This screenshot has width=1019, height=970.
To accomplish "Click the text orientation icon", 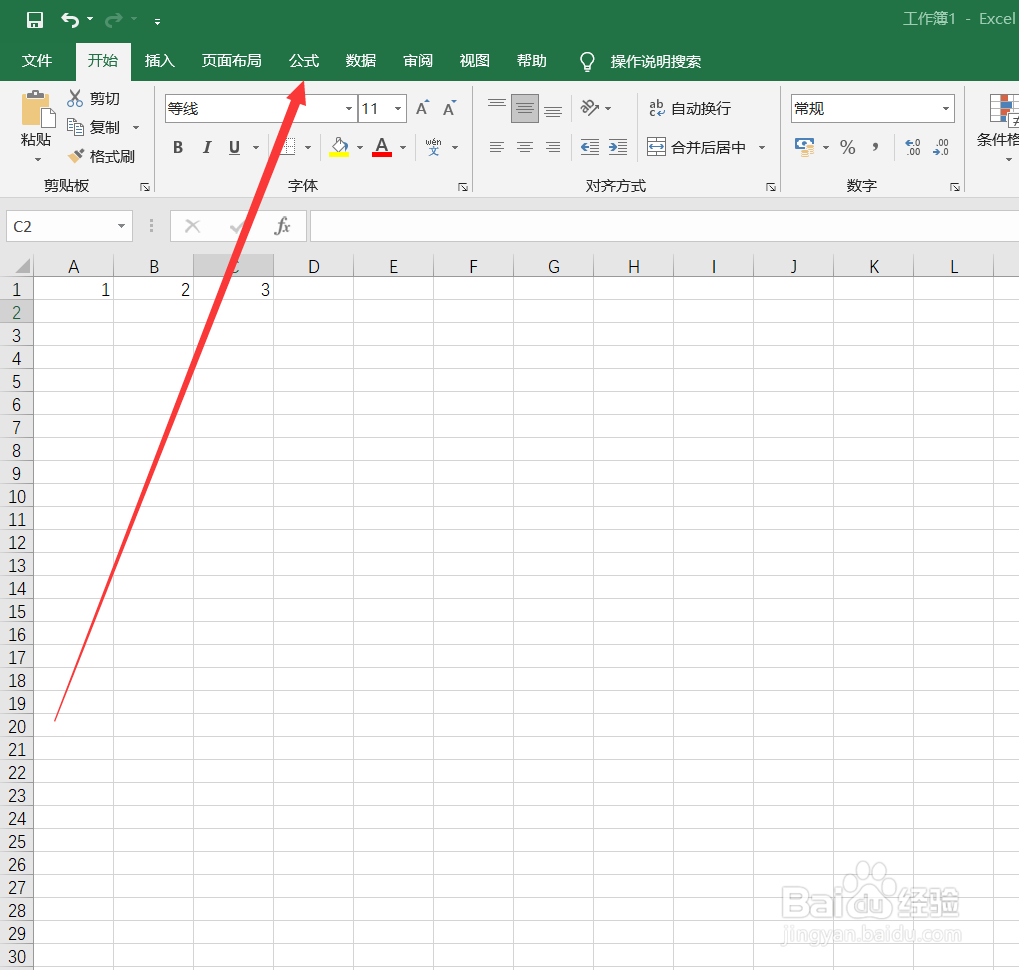I will pyautogui.click(x=589, y=108).
